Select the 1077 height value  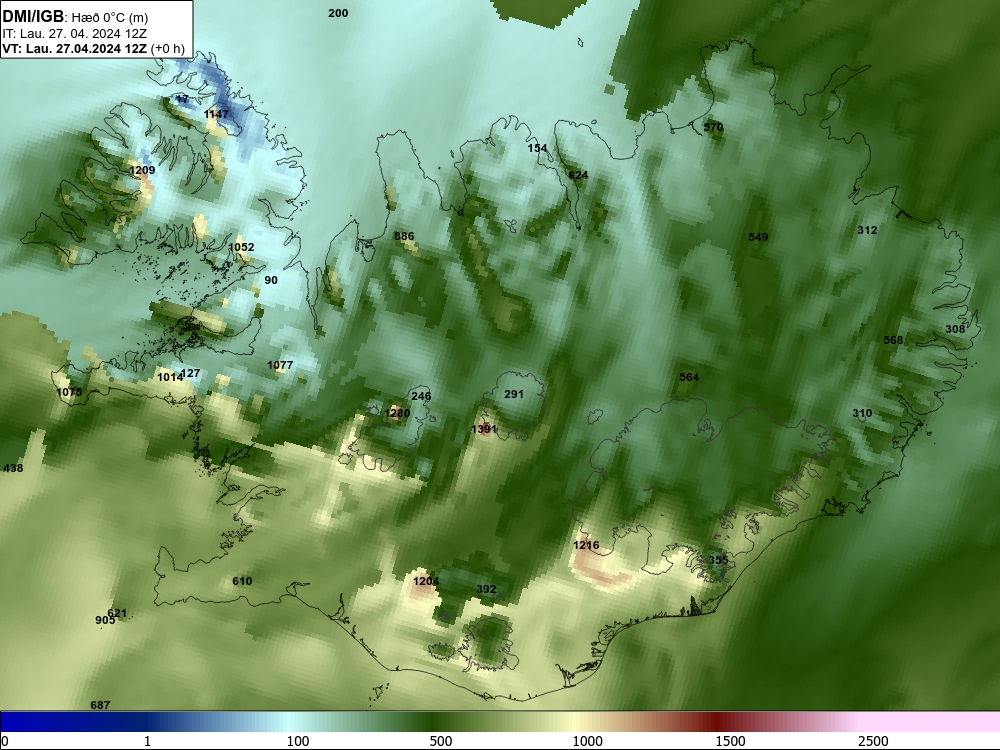pos(280,365)
